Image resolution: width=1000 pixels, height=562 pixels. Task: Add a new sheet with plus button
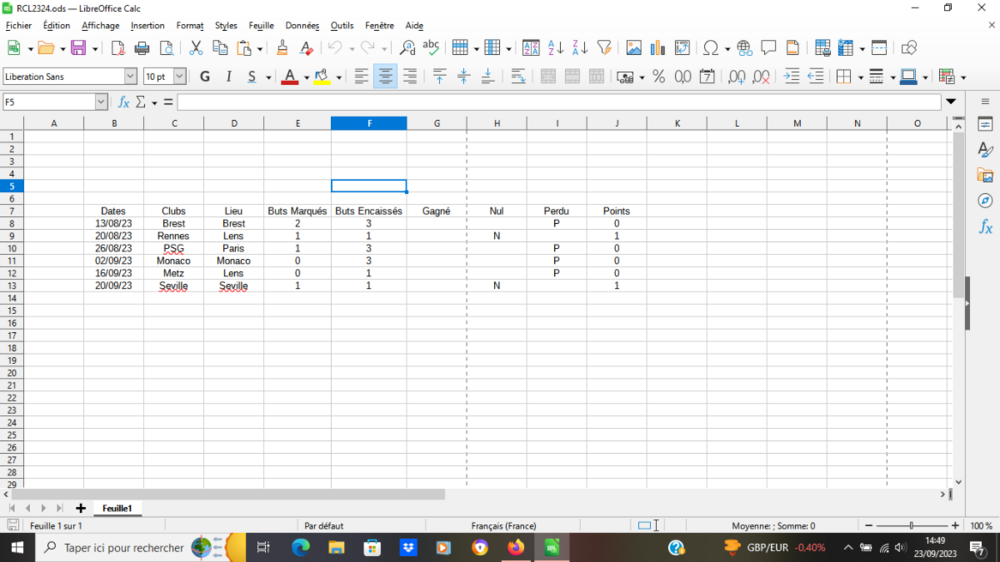tap(81, 508)
